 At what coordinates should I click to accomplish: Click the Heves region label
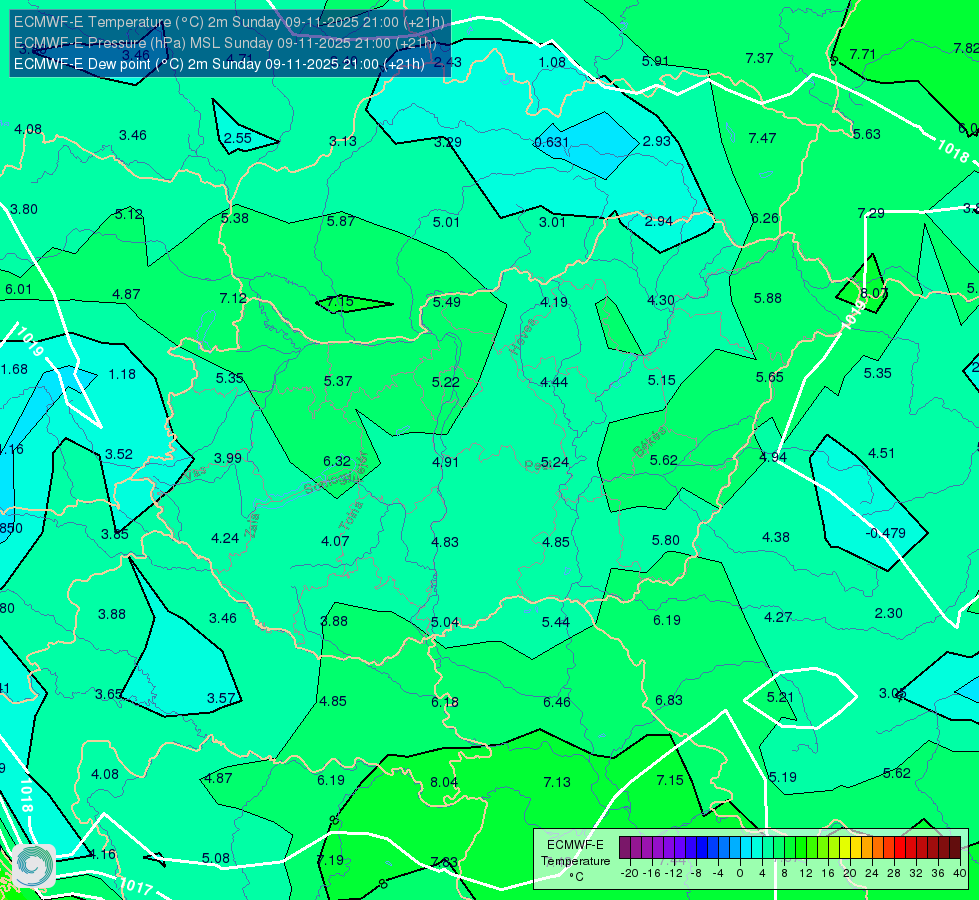[523, 336]
